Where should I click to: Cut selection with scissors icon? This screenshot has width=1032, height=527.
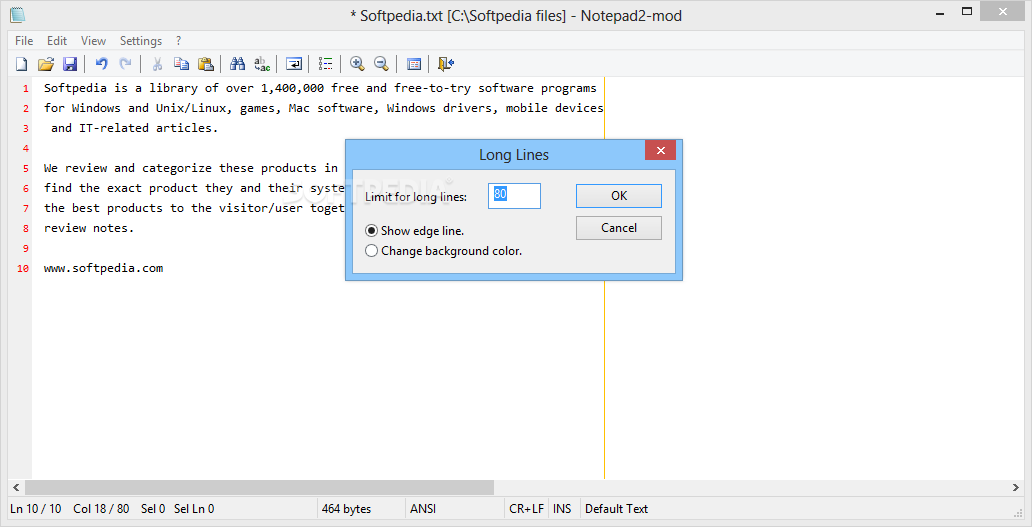coord(157,64)
